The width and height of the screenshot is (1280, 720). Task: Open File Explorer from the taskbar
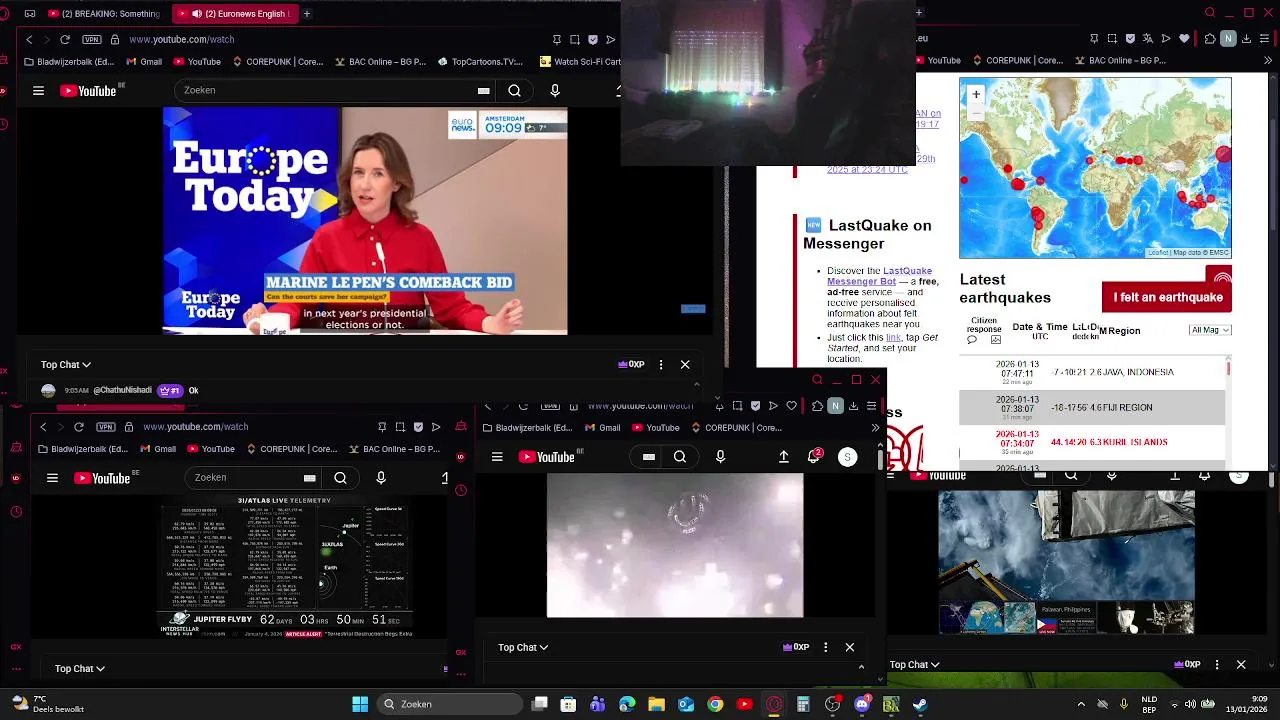[x=657, y=704]
